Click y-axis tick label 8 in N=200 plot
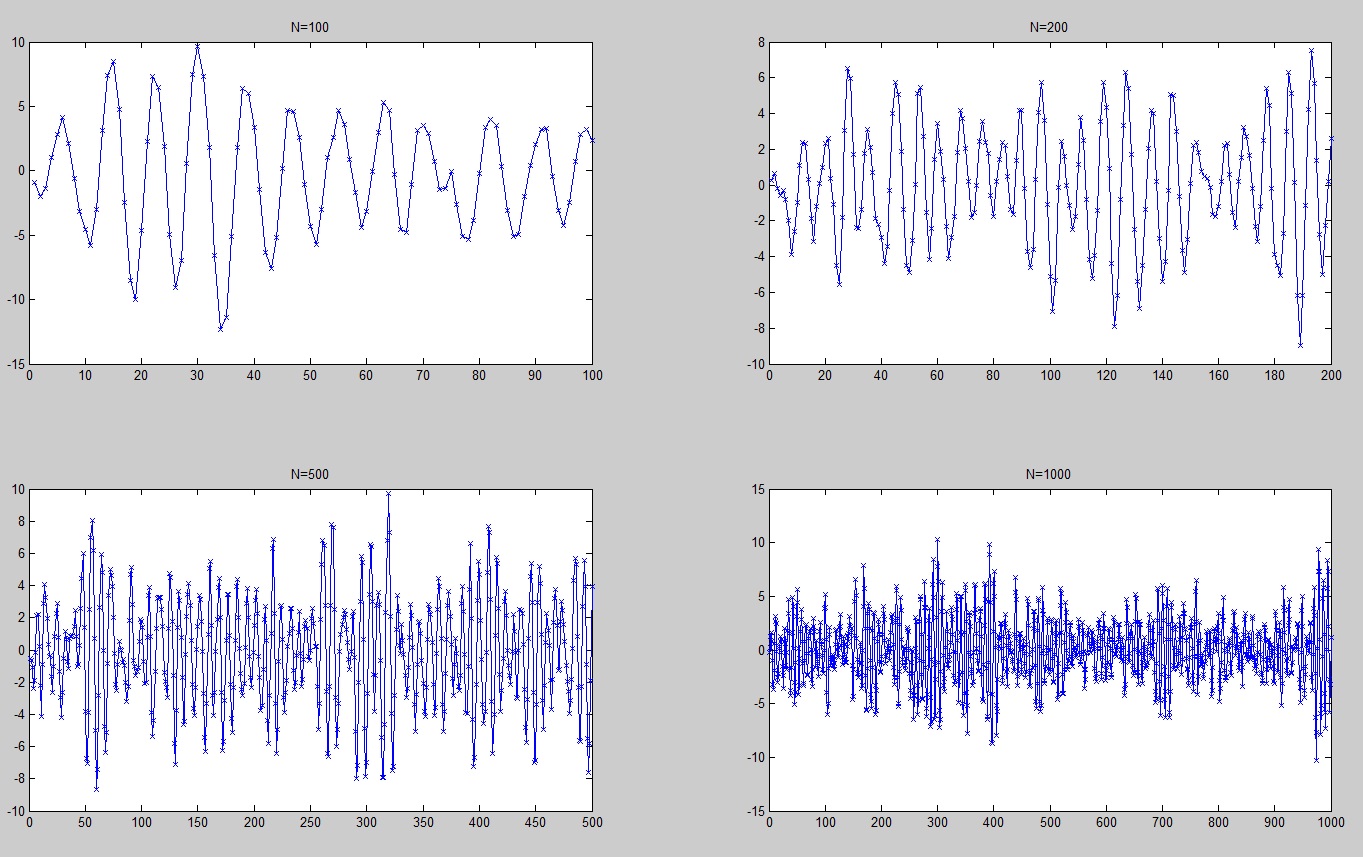Viewport: 1363px width, 857px height. pyautogui.click(x=760, y=43)
